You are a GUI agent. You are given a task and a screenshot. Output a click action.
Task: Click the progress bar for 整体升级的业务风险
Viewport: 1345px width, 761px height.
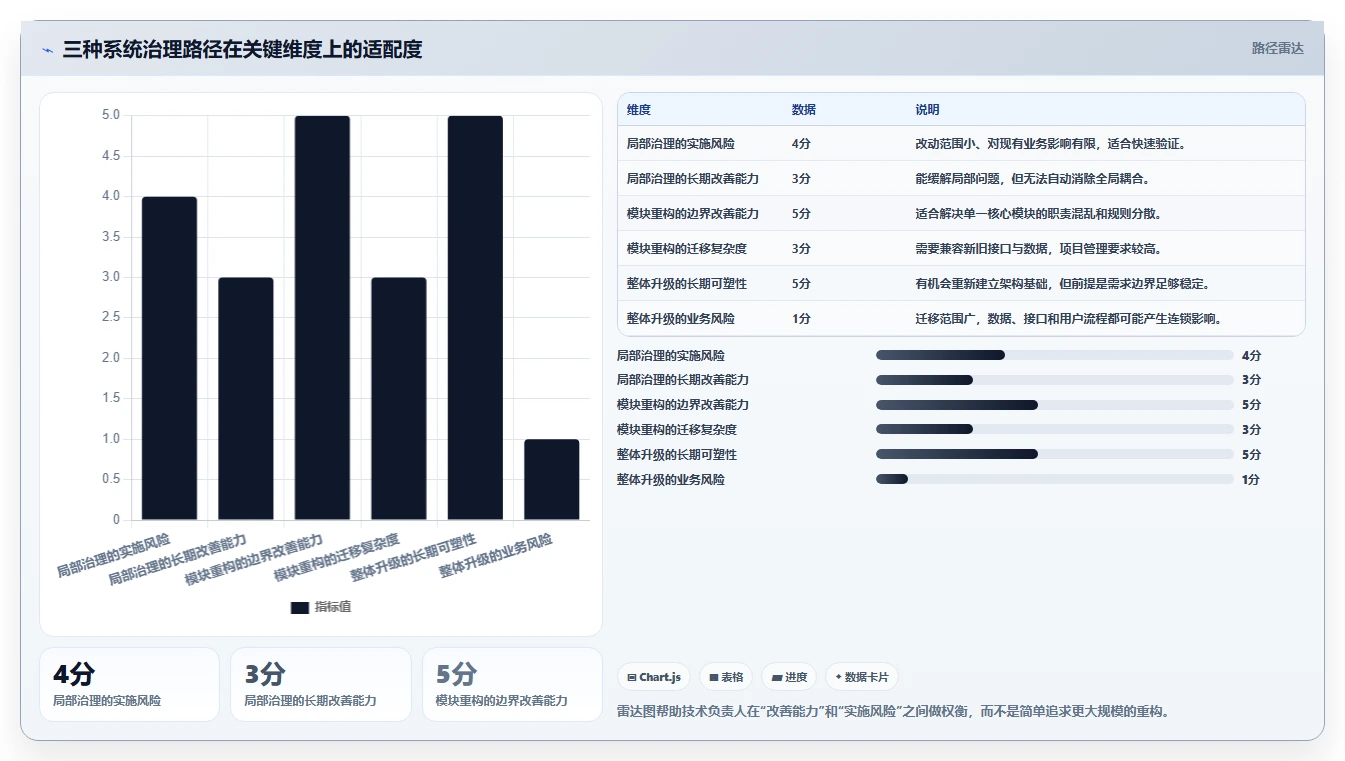1054,479
